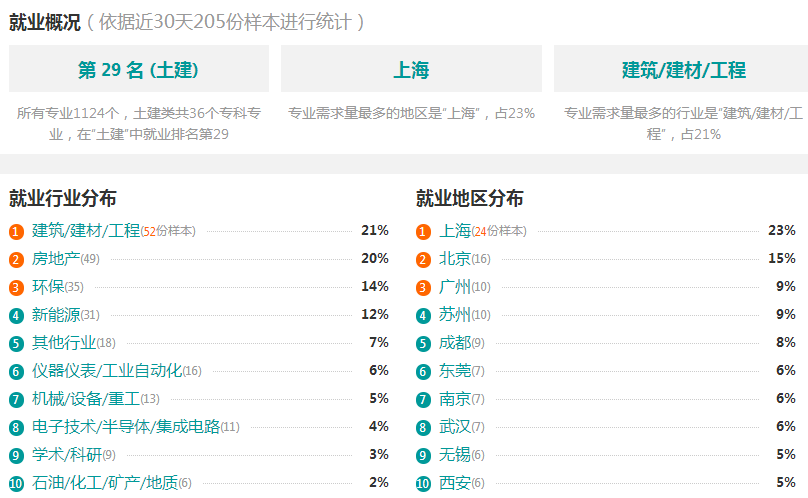808x498 pixels.
Task: Click rank 9 badge beside 学术/科研
Action: point(16,456)
